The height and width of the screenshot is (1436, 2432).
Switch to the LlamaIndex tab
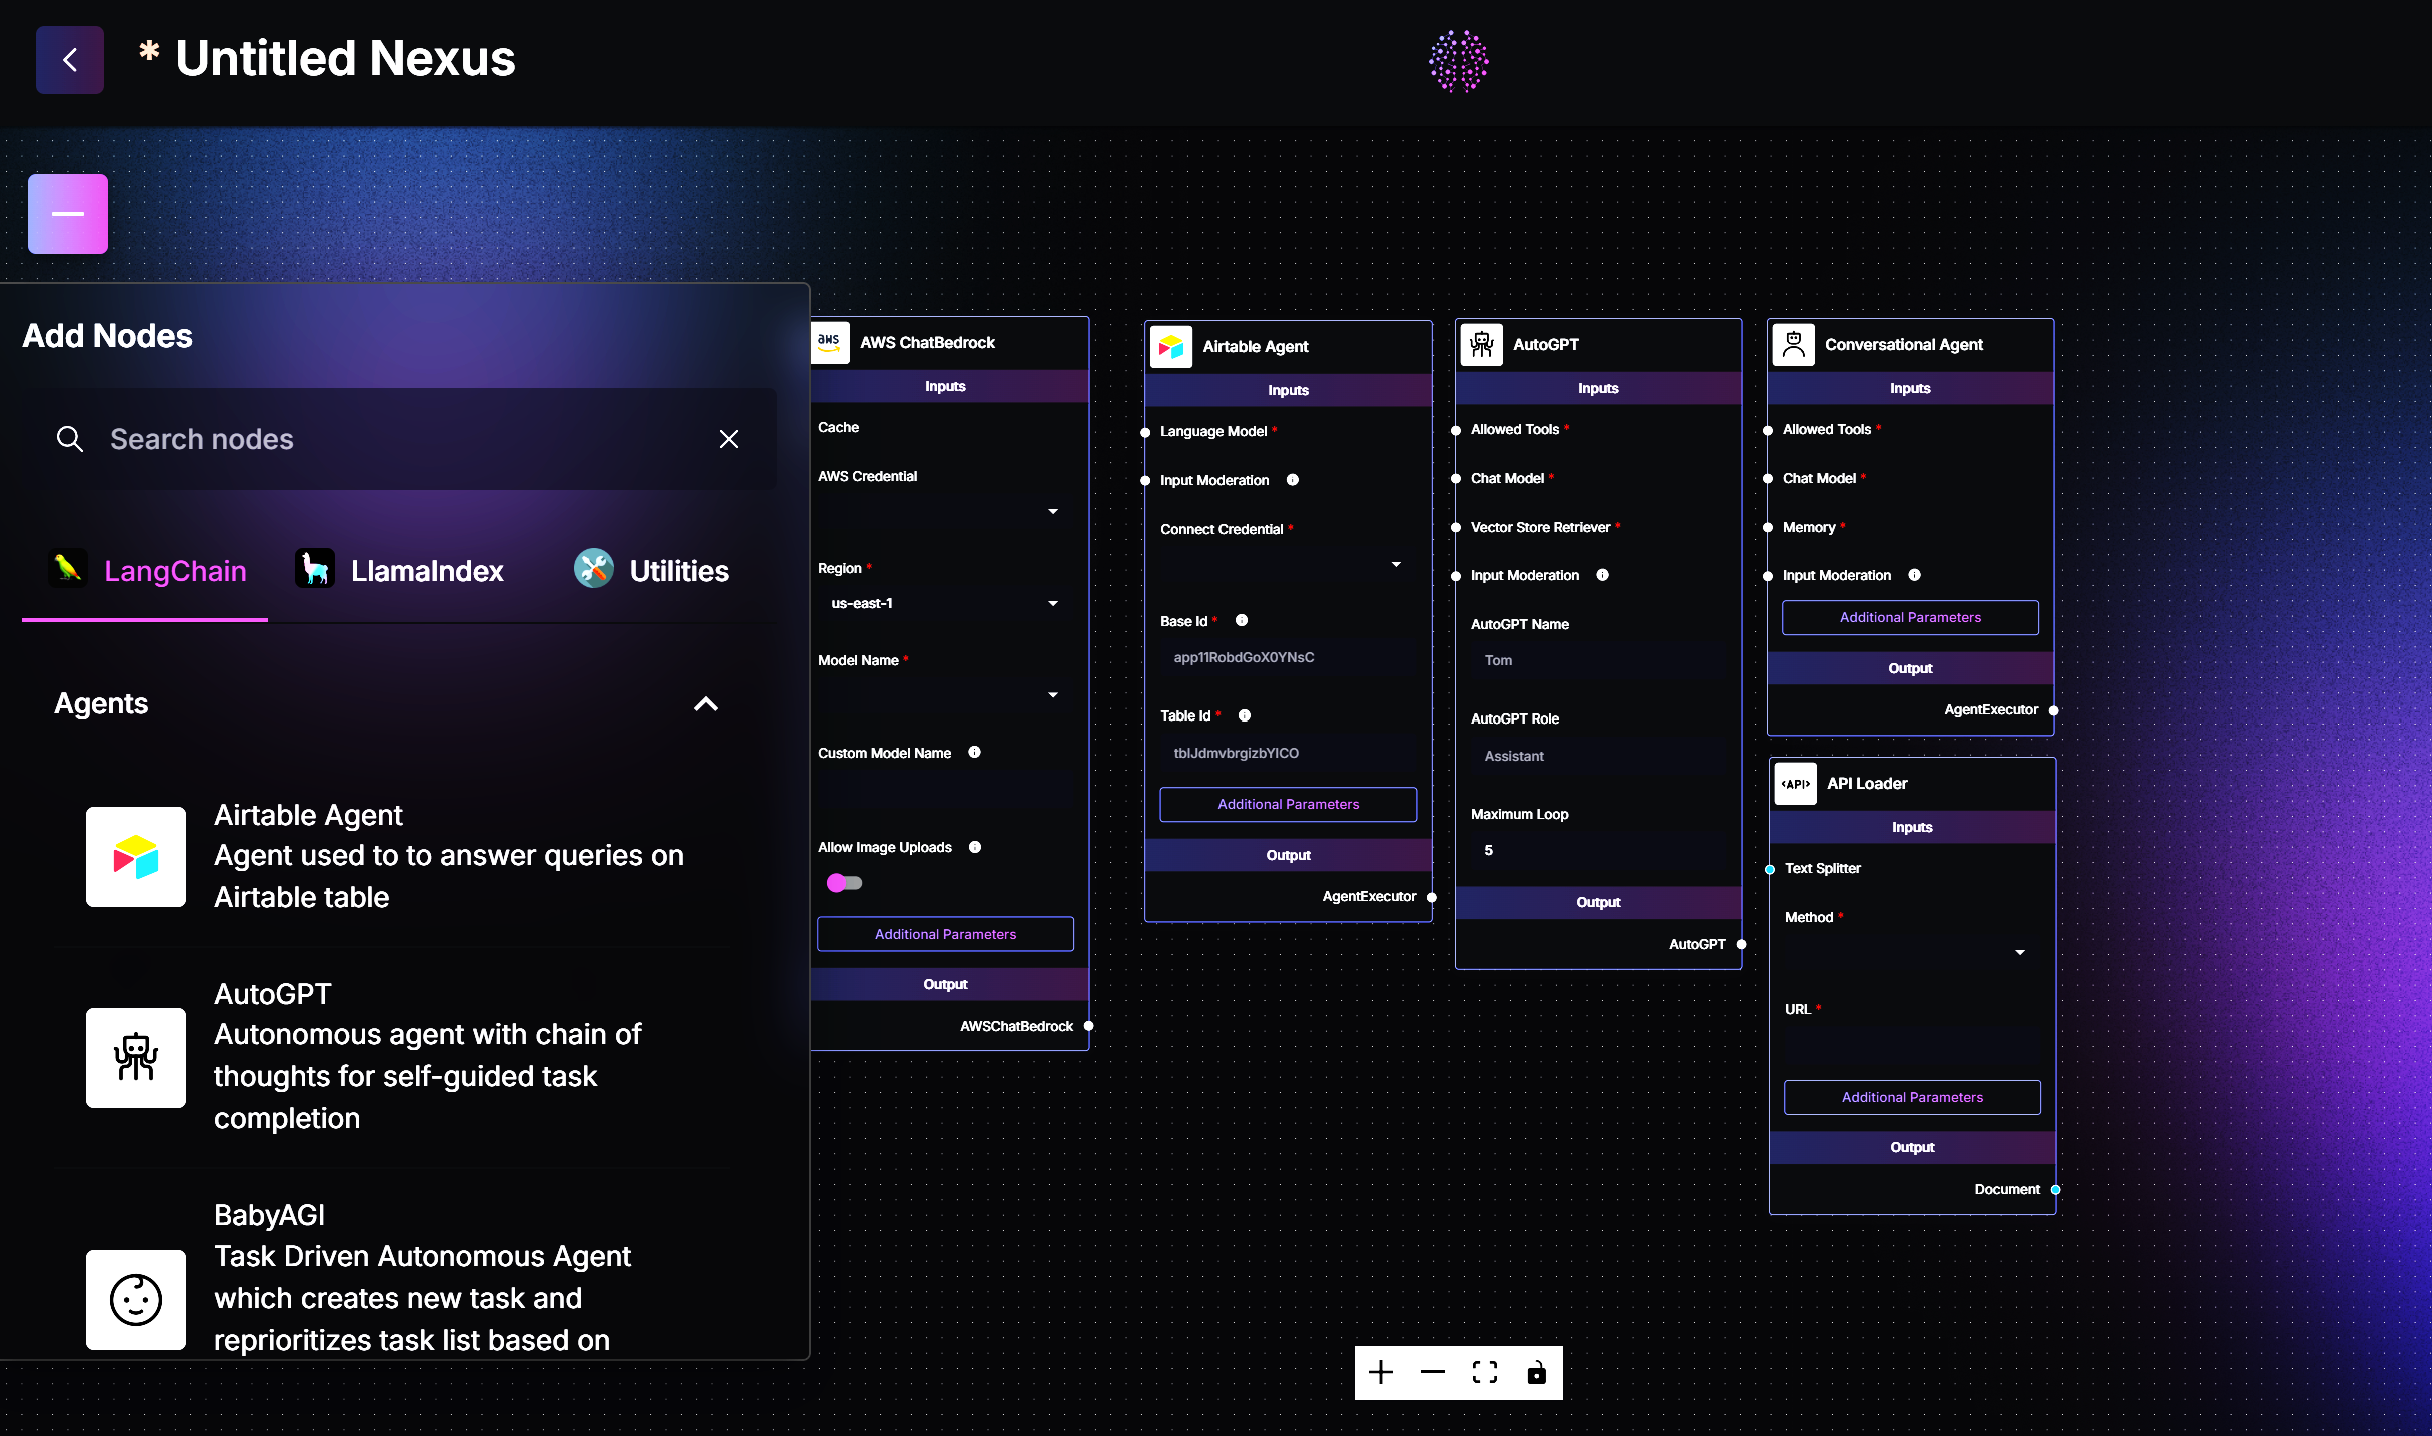click(x=400, y=570)
